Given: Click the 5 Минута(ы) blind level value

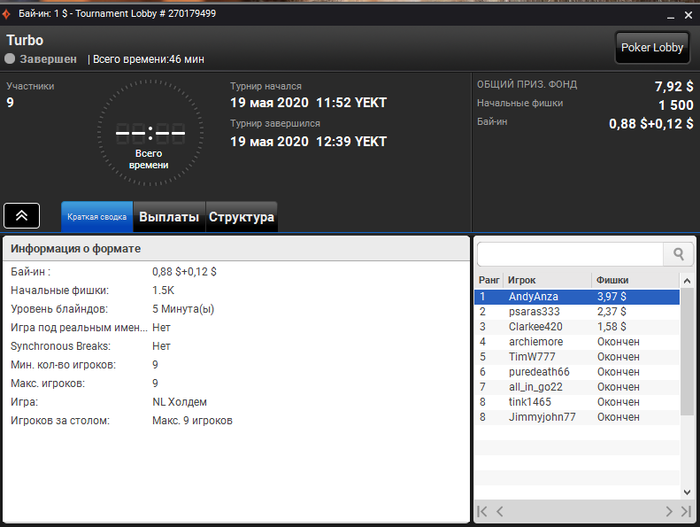Looking at the screenshot, I should [183, 309].
